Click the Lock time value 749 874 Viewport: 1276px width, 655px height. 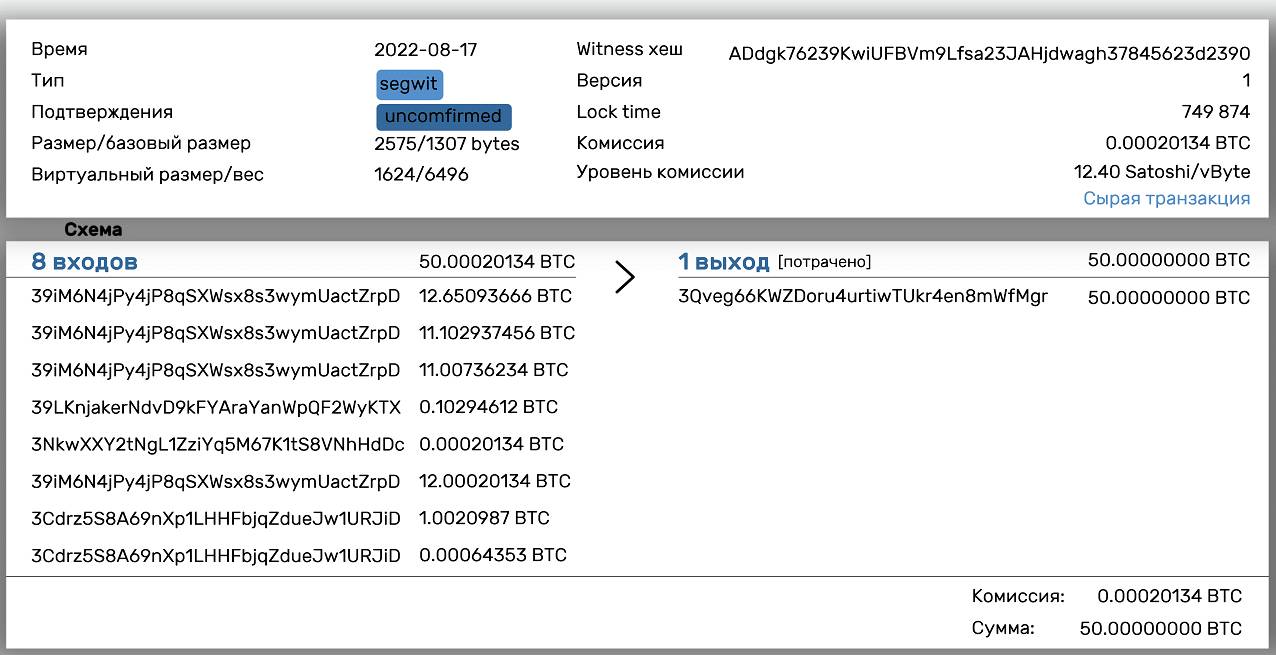(1215, 112)
